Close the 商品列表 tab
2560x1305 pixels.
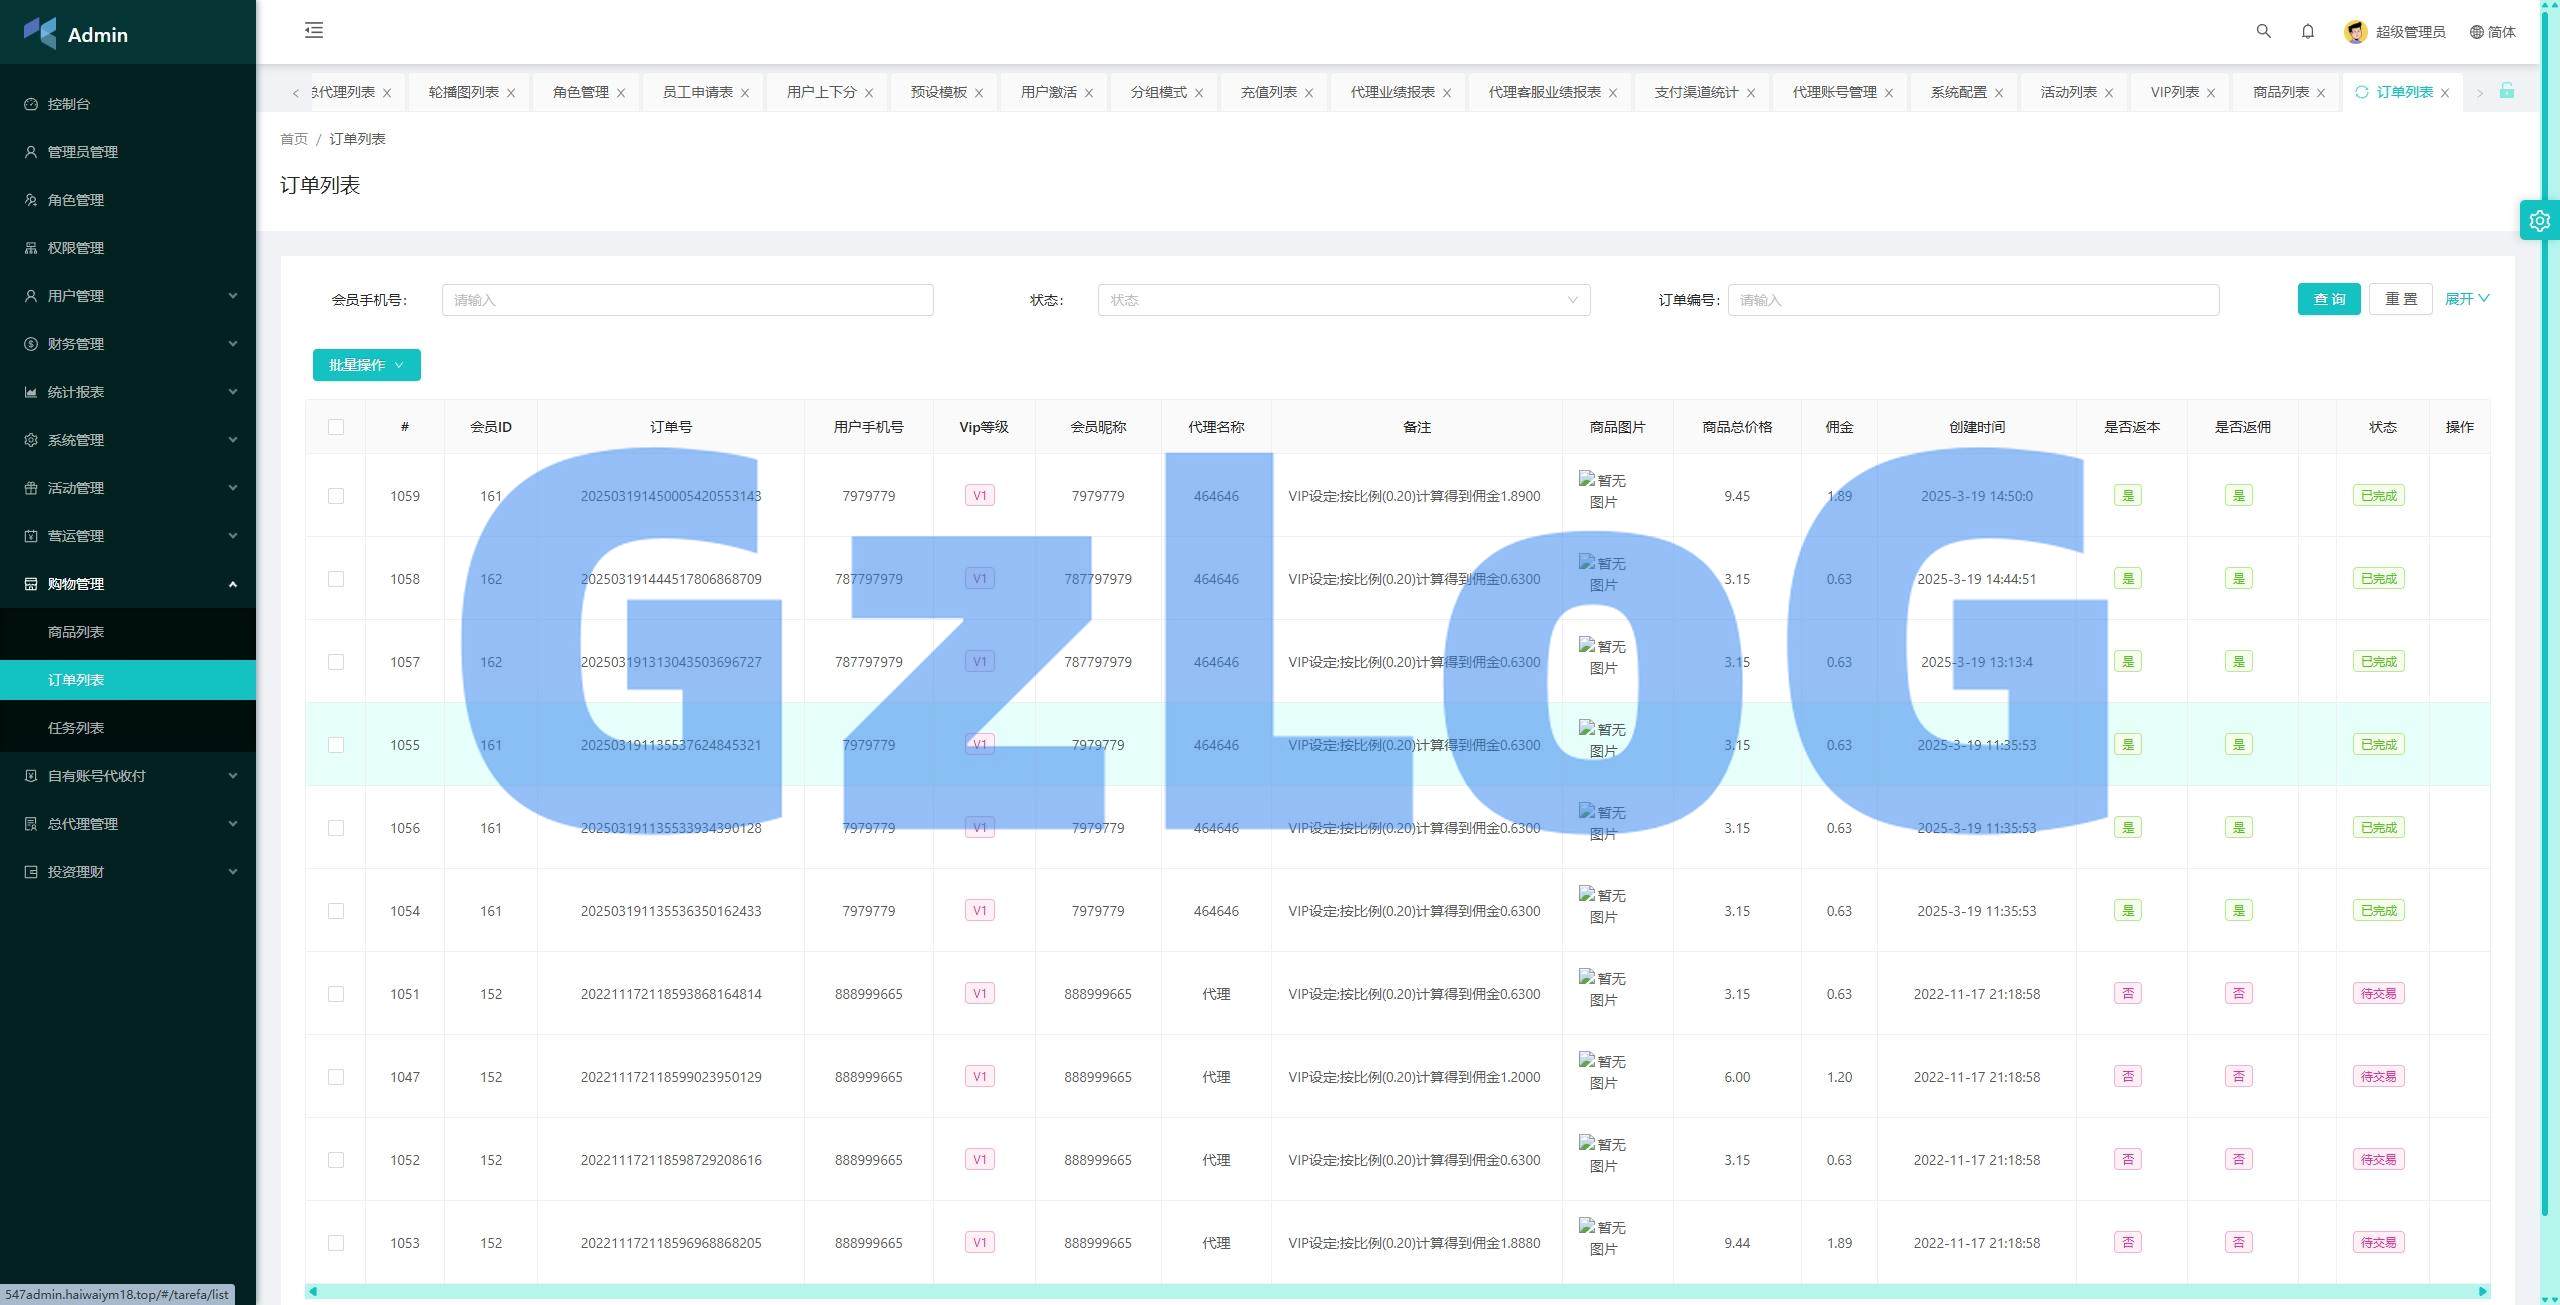[x=2320, y=93]
